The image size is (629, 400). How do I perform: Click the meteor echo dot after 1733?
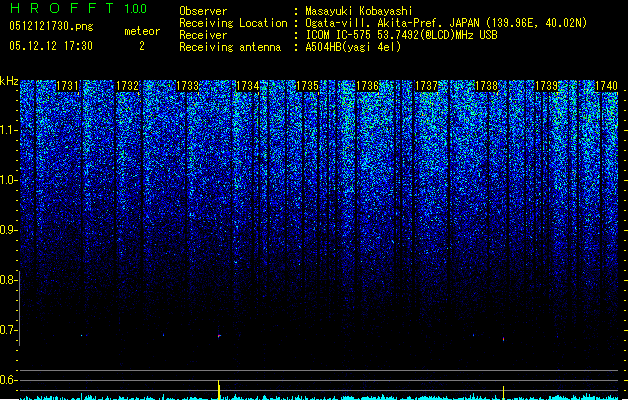tap(219, 336)
